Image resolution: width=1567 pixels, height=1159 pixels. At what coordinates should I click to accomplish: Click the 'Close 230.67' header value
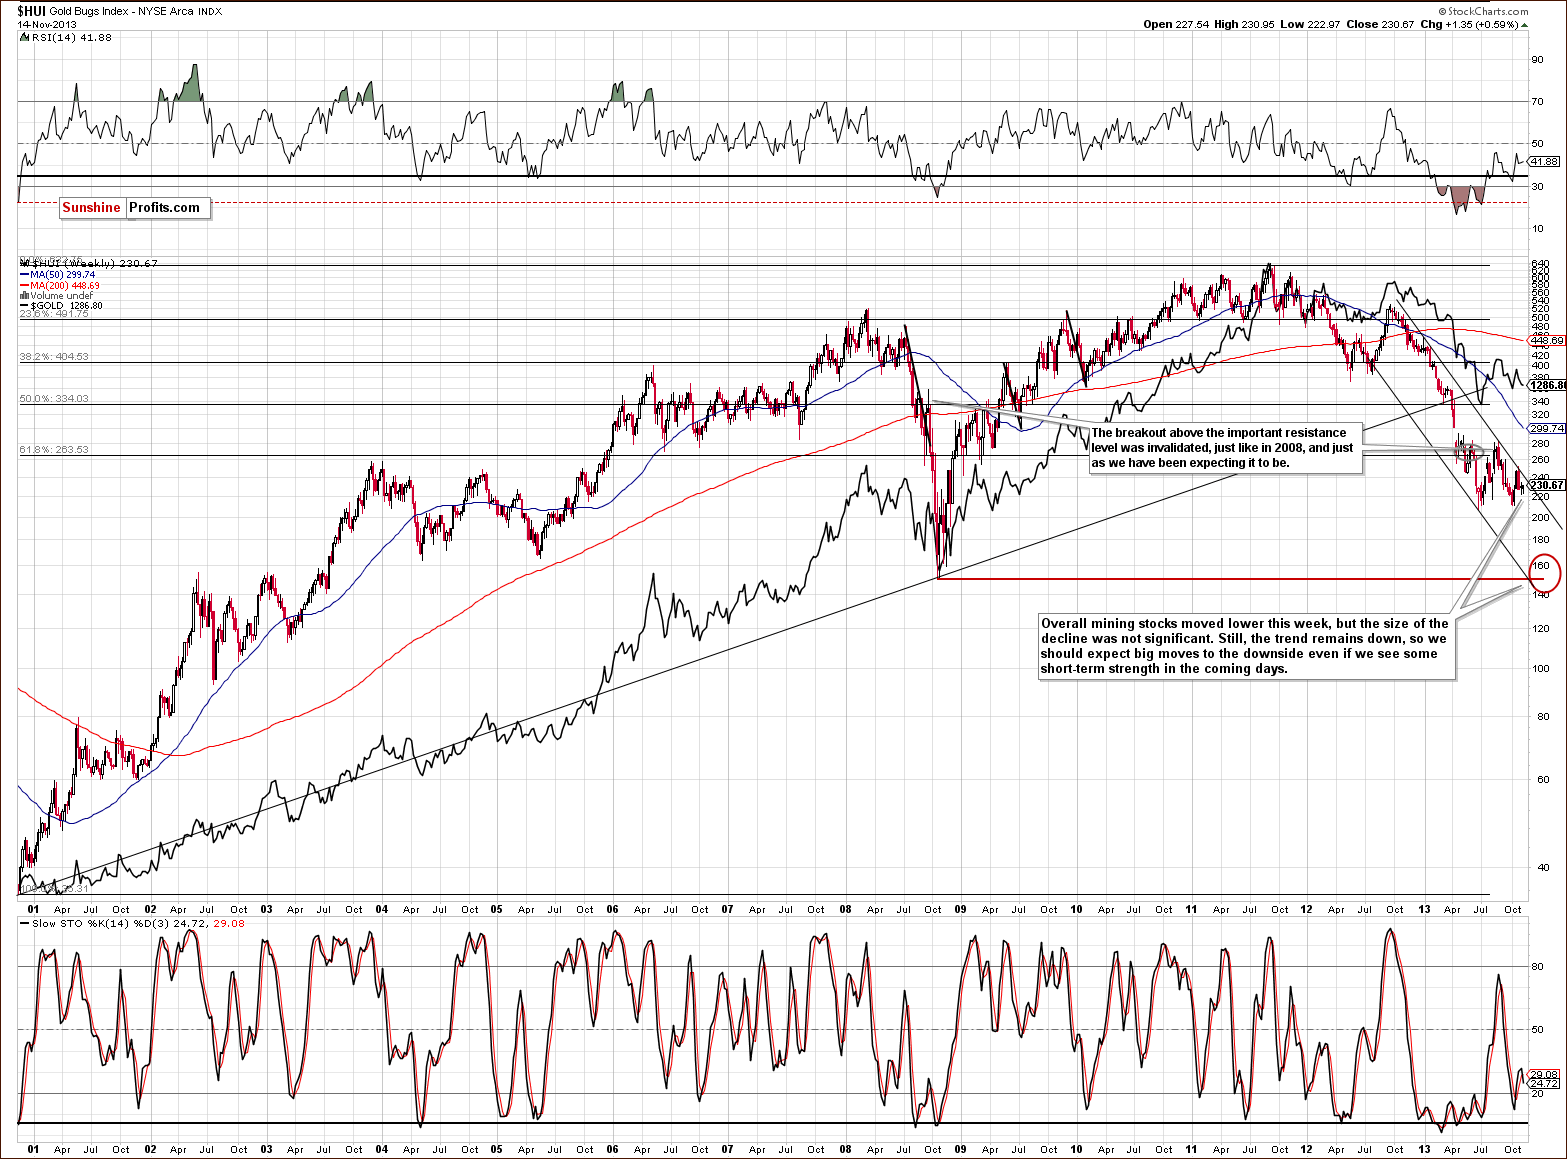(x=1380, y=24)
